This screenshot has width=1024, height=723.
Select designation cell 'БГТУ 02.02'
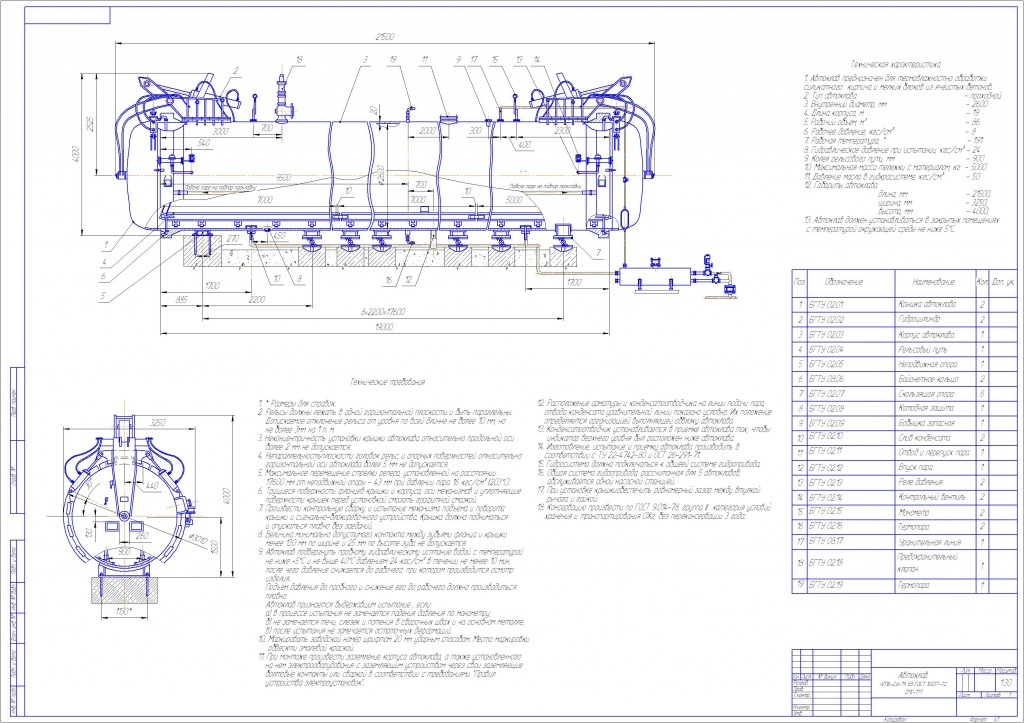(850, 319)
